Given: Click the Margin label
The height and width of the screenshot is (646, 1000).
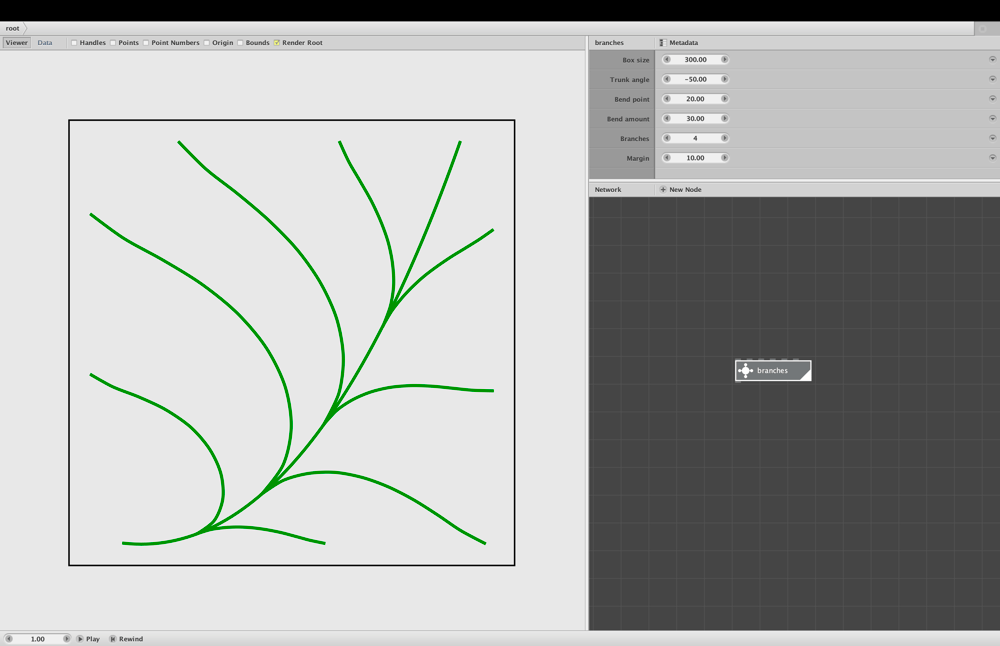Looking at the screenshot, I should click(638, 158).
